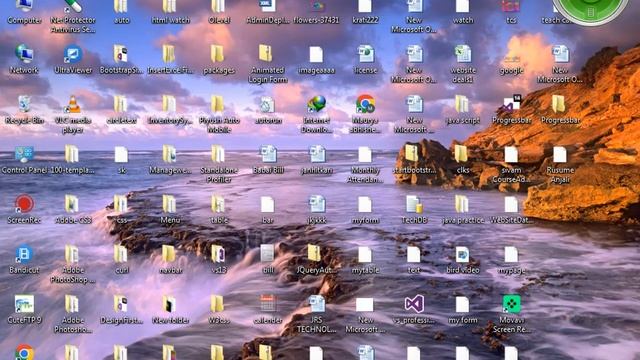Open the Network desktop icon
Image resolution: width=640 pixels, height=360 pixels.
pyautogui.click(x=24, y=54)
